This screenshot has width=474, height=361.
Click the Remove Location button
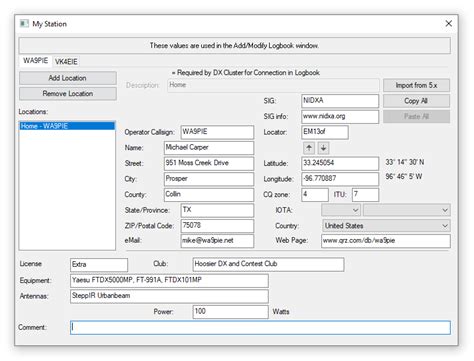point(68,94)
